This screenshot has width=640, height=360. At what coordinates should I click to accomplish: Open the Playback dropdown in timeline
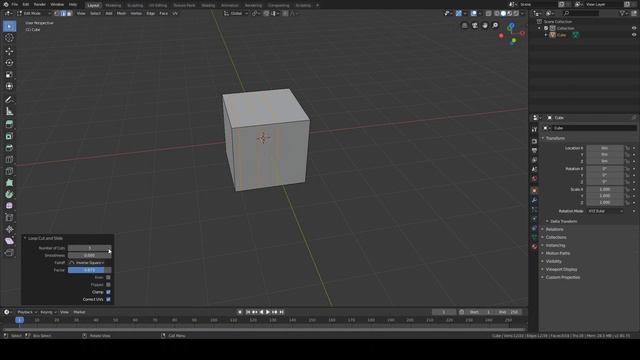[27, 312]
